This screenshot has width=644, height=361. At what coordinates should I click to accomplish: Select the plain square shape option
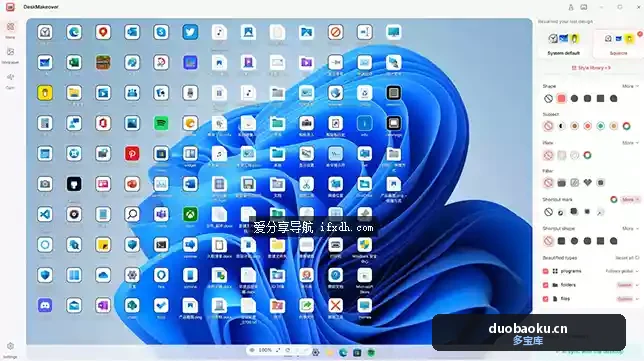click(x=600, y=99)
